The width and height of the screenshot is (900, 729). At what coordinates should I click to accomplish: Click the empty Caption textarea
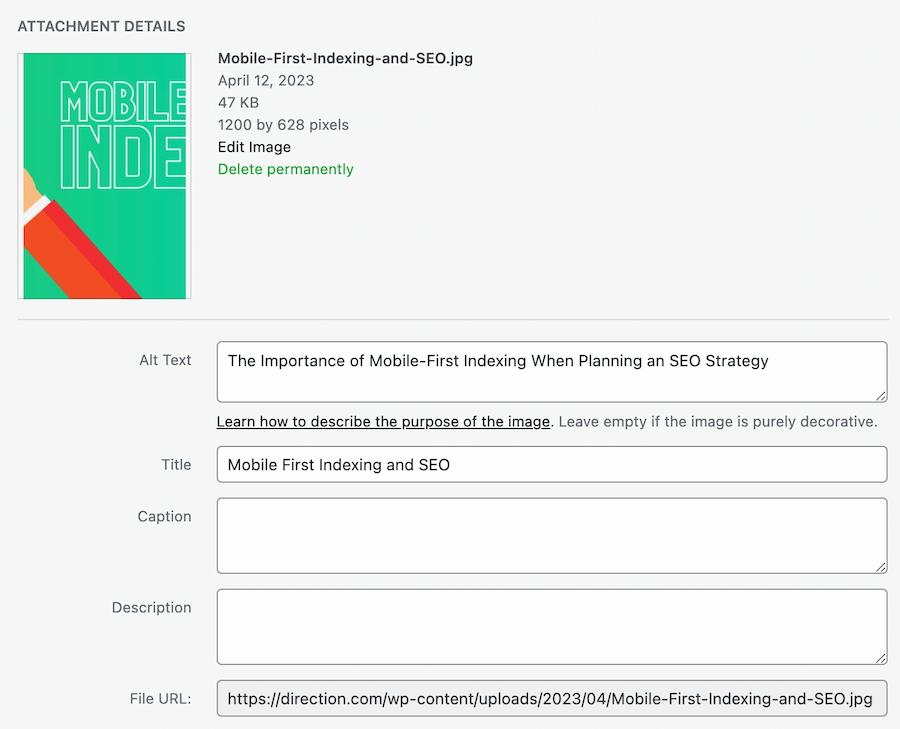point(550,535)
